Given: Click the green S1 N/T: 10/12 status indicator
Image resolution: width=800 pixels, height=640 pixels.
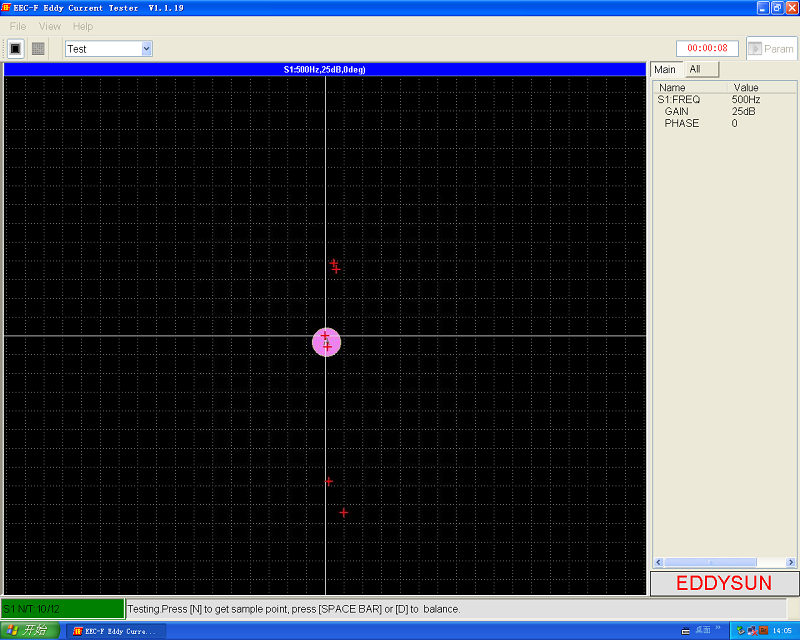Looking at the screenshot, I should pos(63,609).
